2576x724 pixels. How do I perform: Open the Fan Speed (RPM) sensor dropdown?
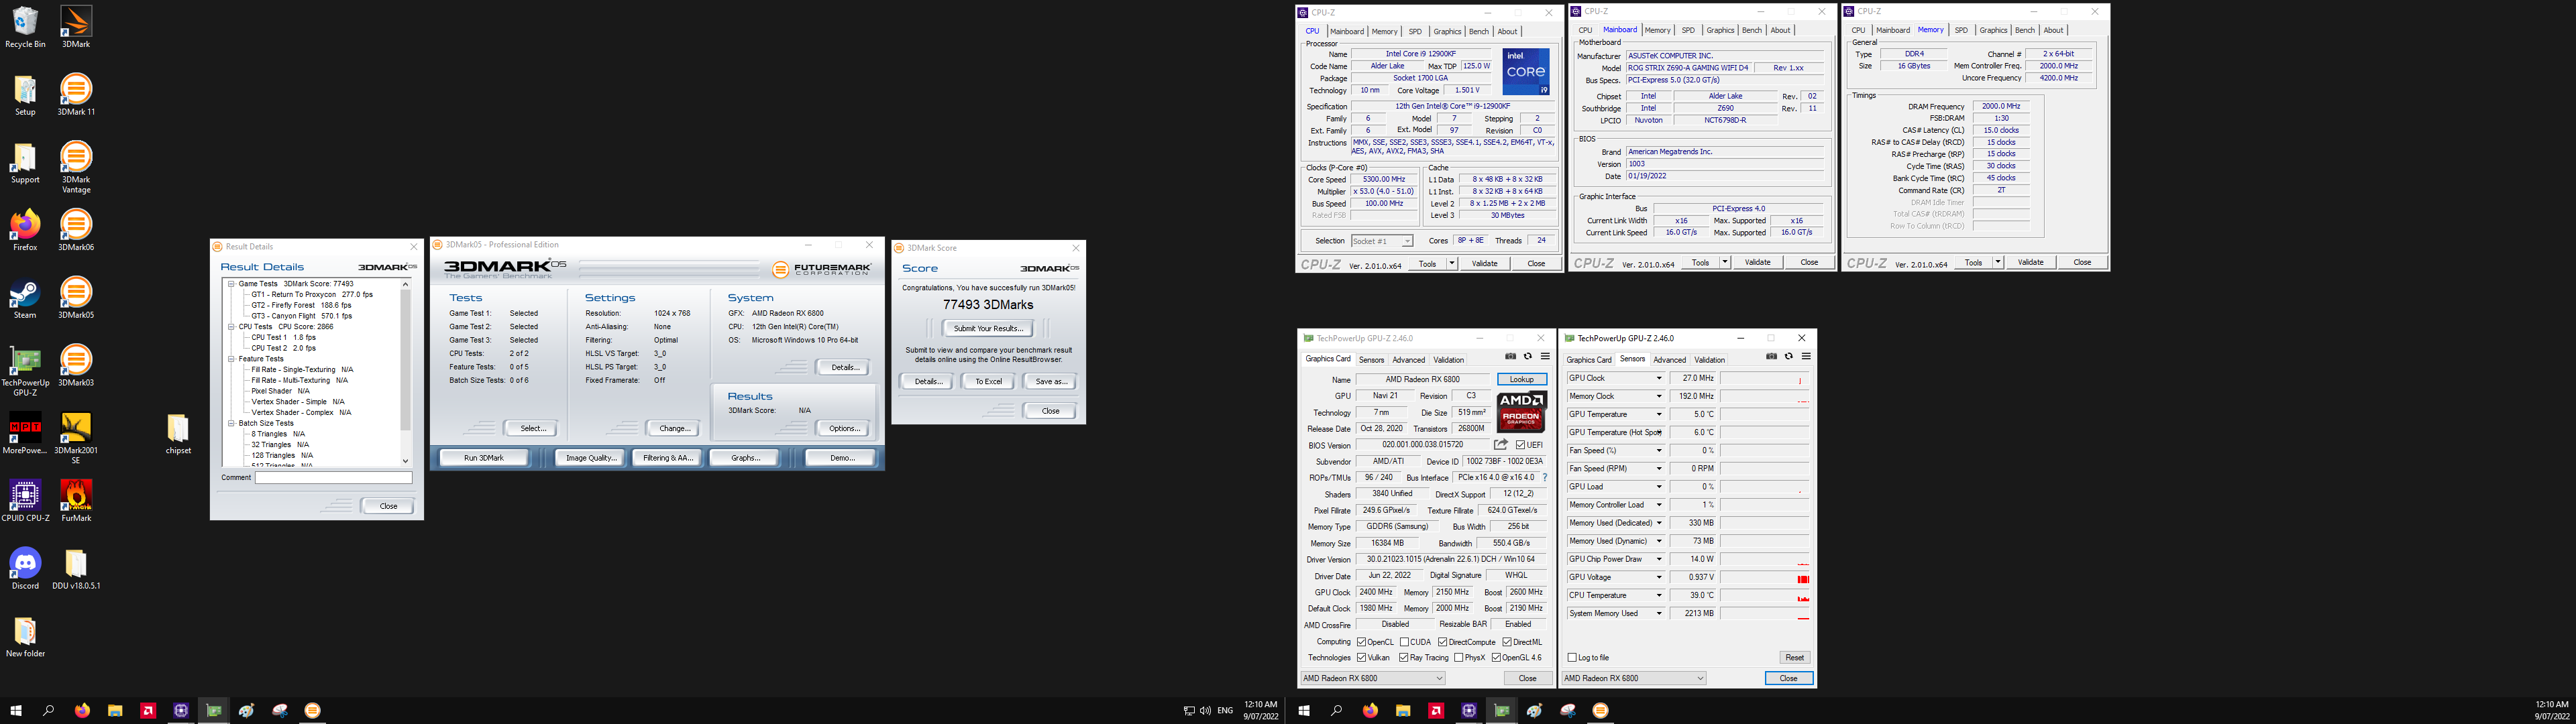[1659, 469]
